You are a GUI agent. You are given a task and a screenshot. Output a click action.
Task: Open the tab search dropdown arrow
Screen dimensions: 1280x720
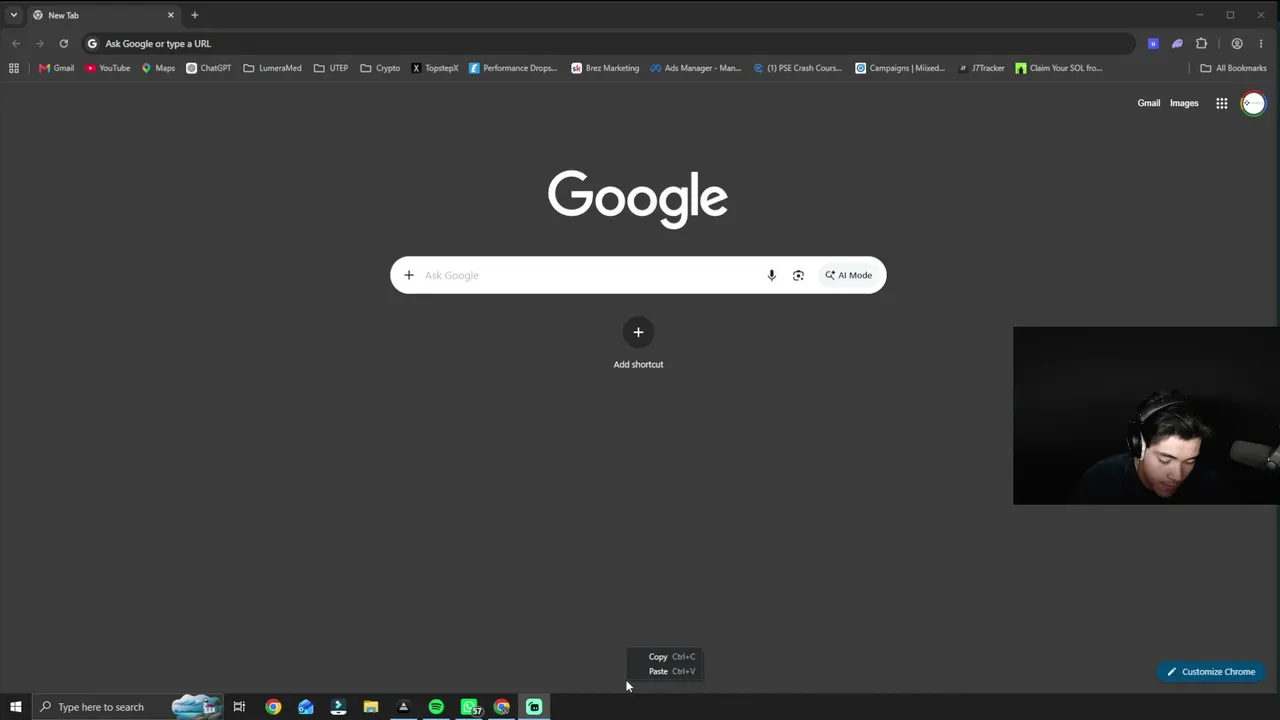[14, 15]
